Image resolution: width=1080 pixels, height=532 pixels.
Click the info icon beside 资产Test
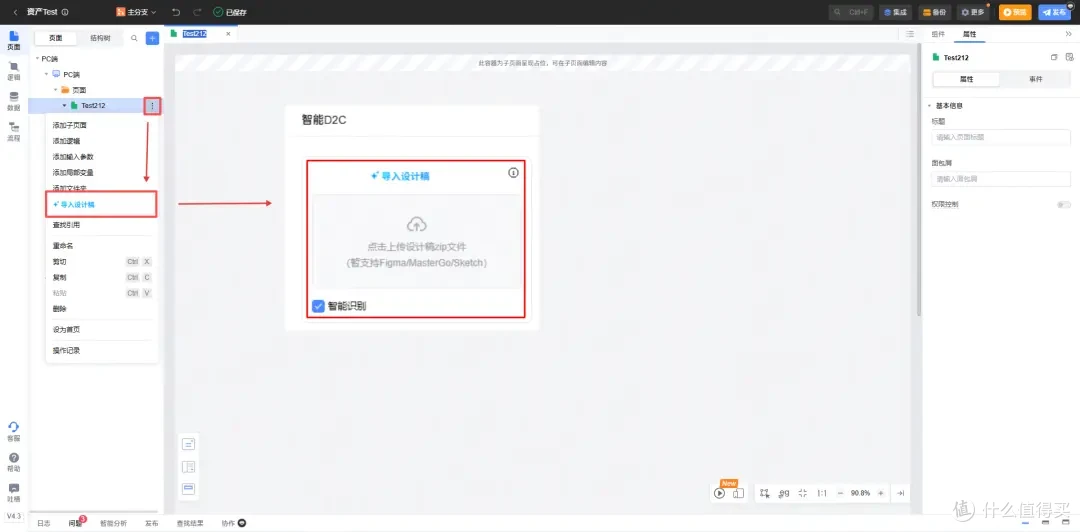[65, 12]
